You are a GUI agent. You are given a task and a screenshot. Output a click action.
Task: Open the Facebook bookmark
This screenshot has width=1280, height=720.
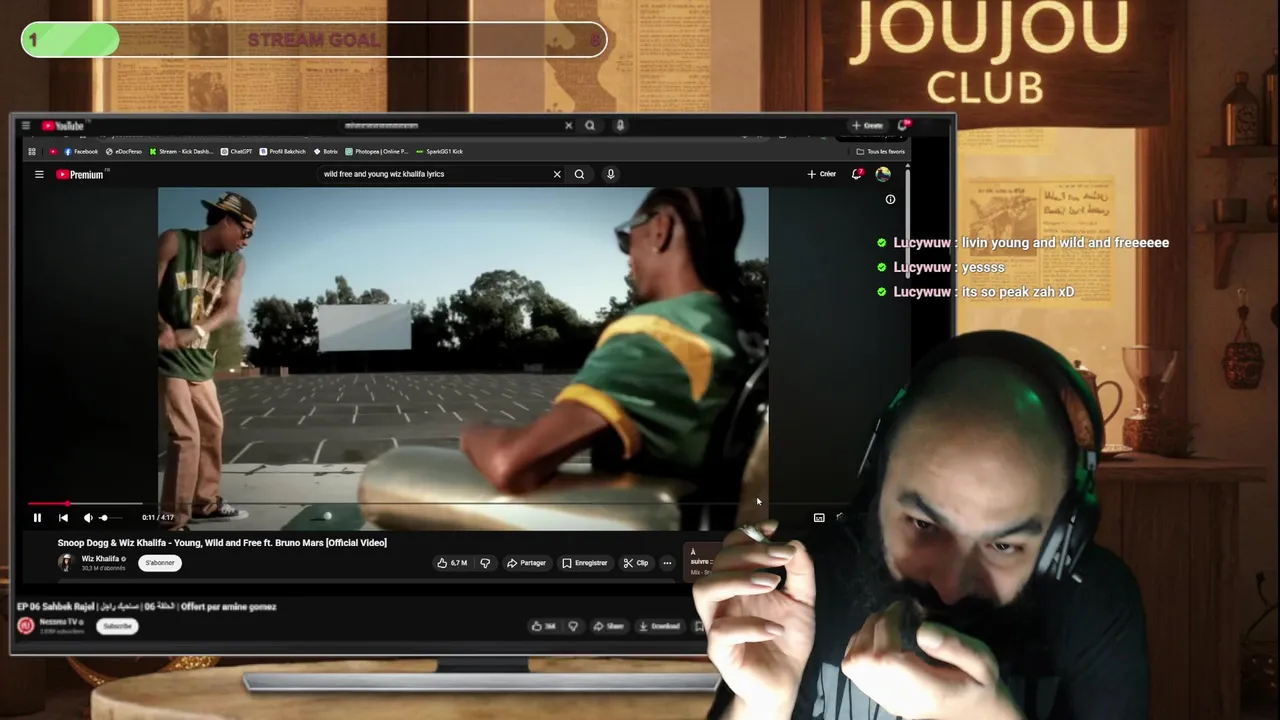coord(81,152)
